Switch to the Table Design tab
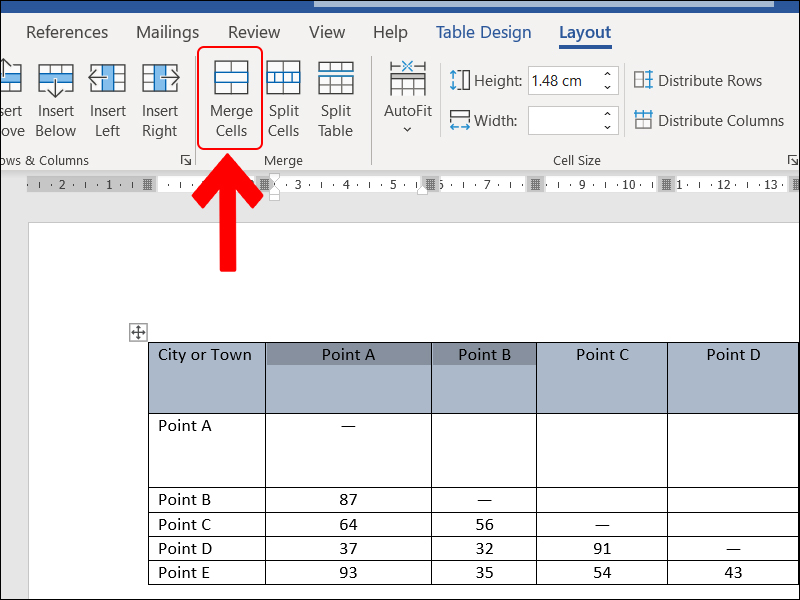 pos(483,32)
